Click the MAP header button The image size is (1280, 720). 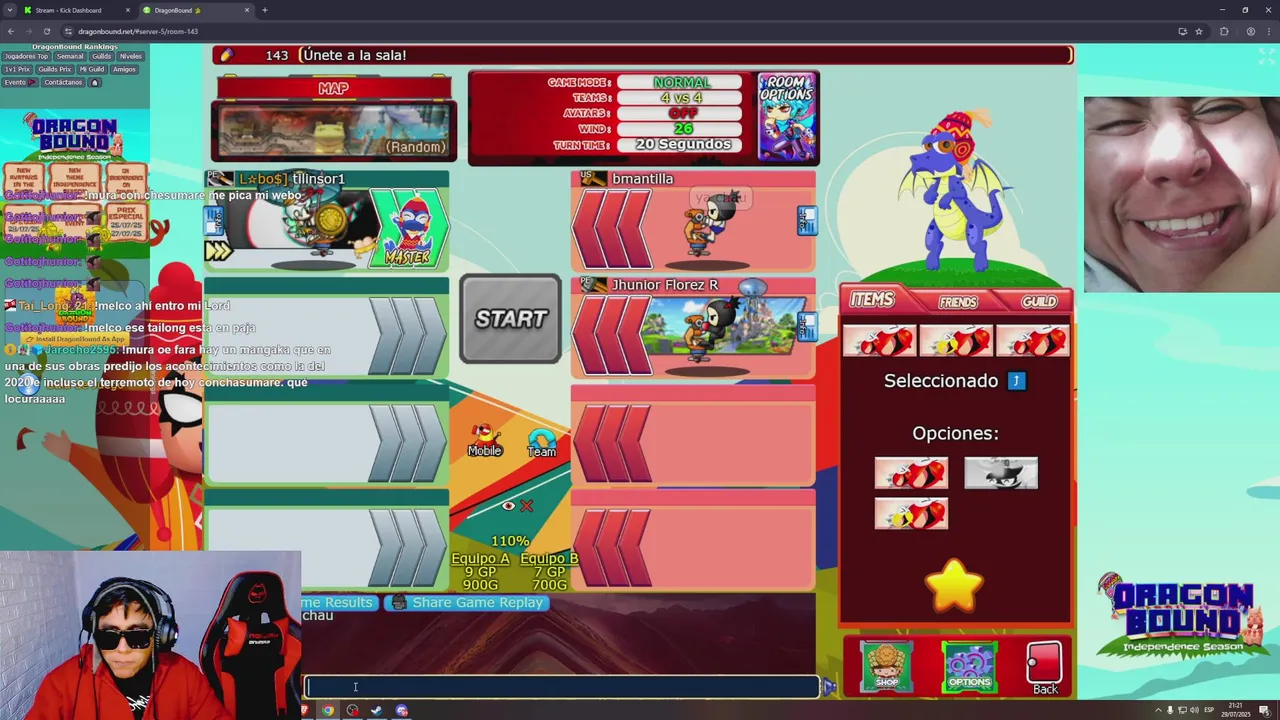click(334, 88)
